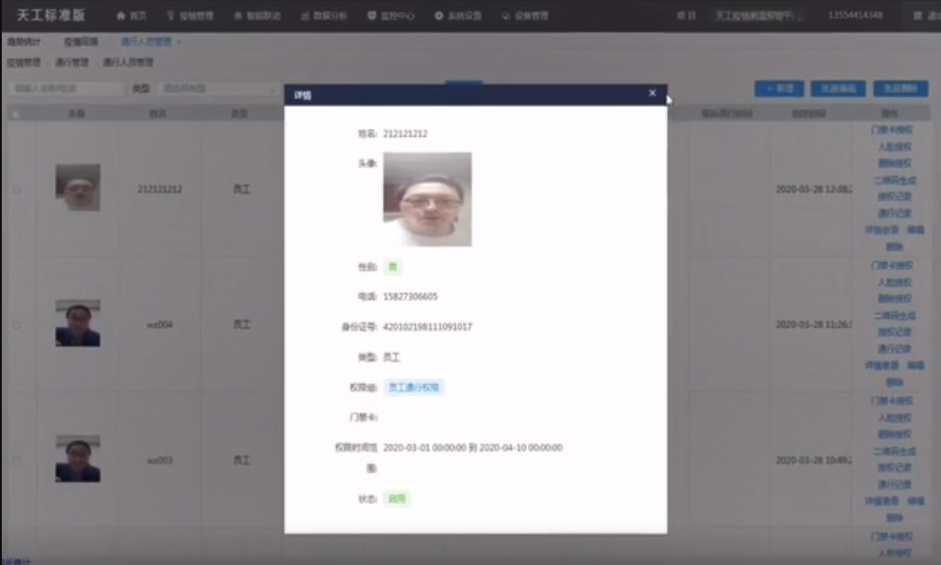The height and width of the screenshot is (565, 941).
Task: Click the face photo thumbnail of wz004
Action: tap(77, 324)
